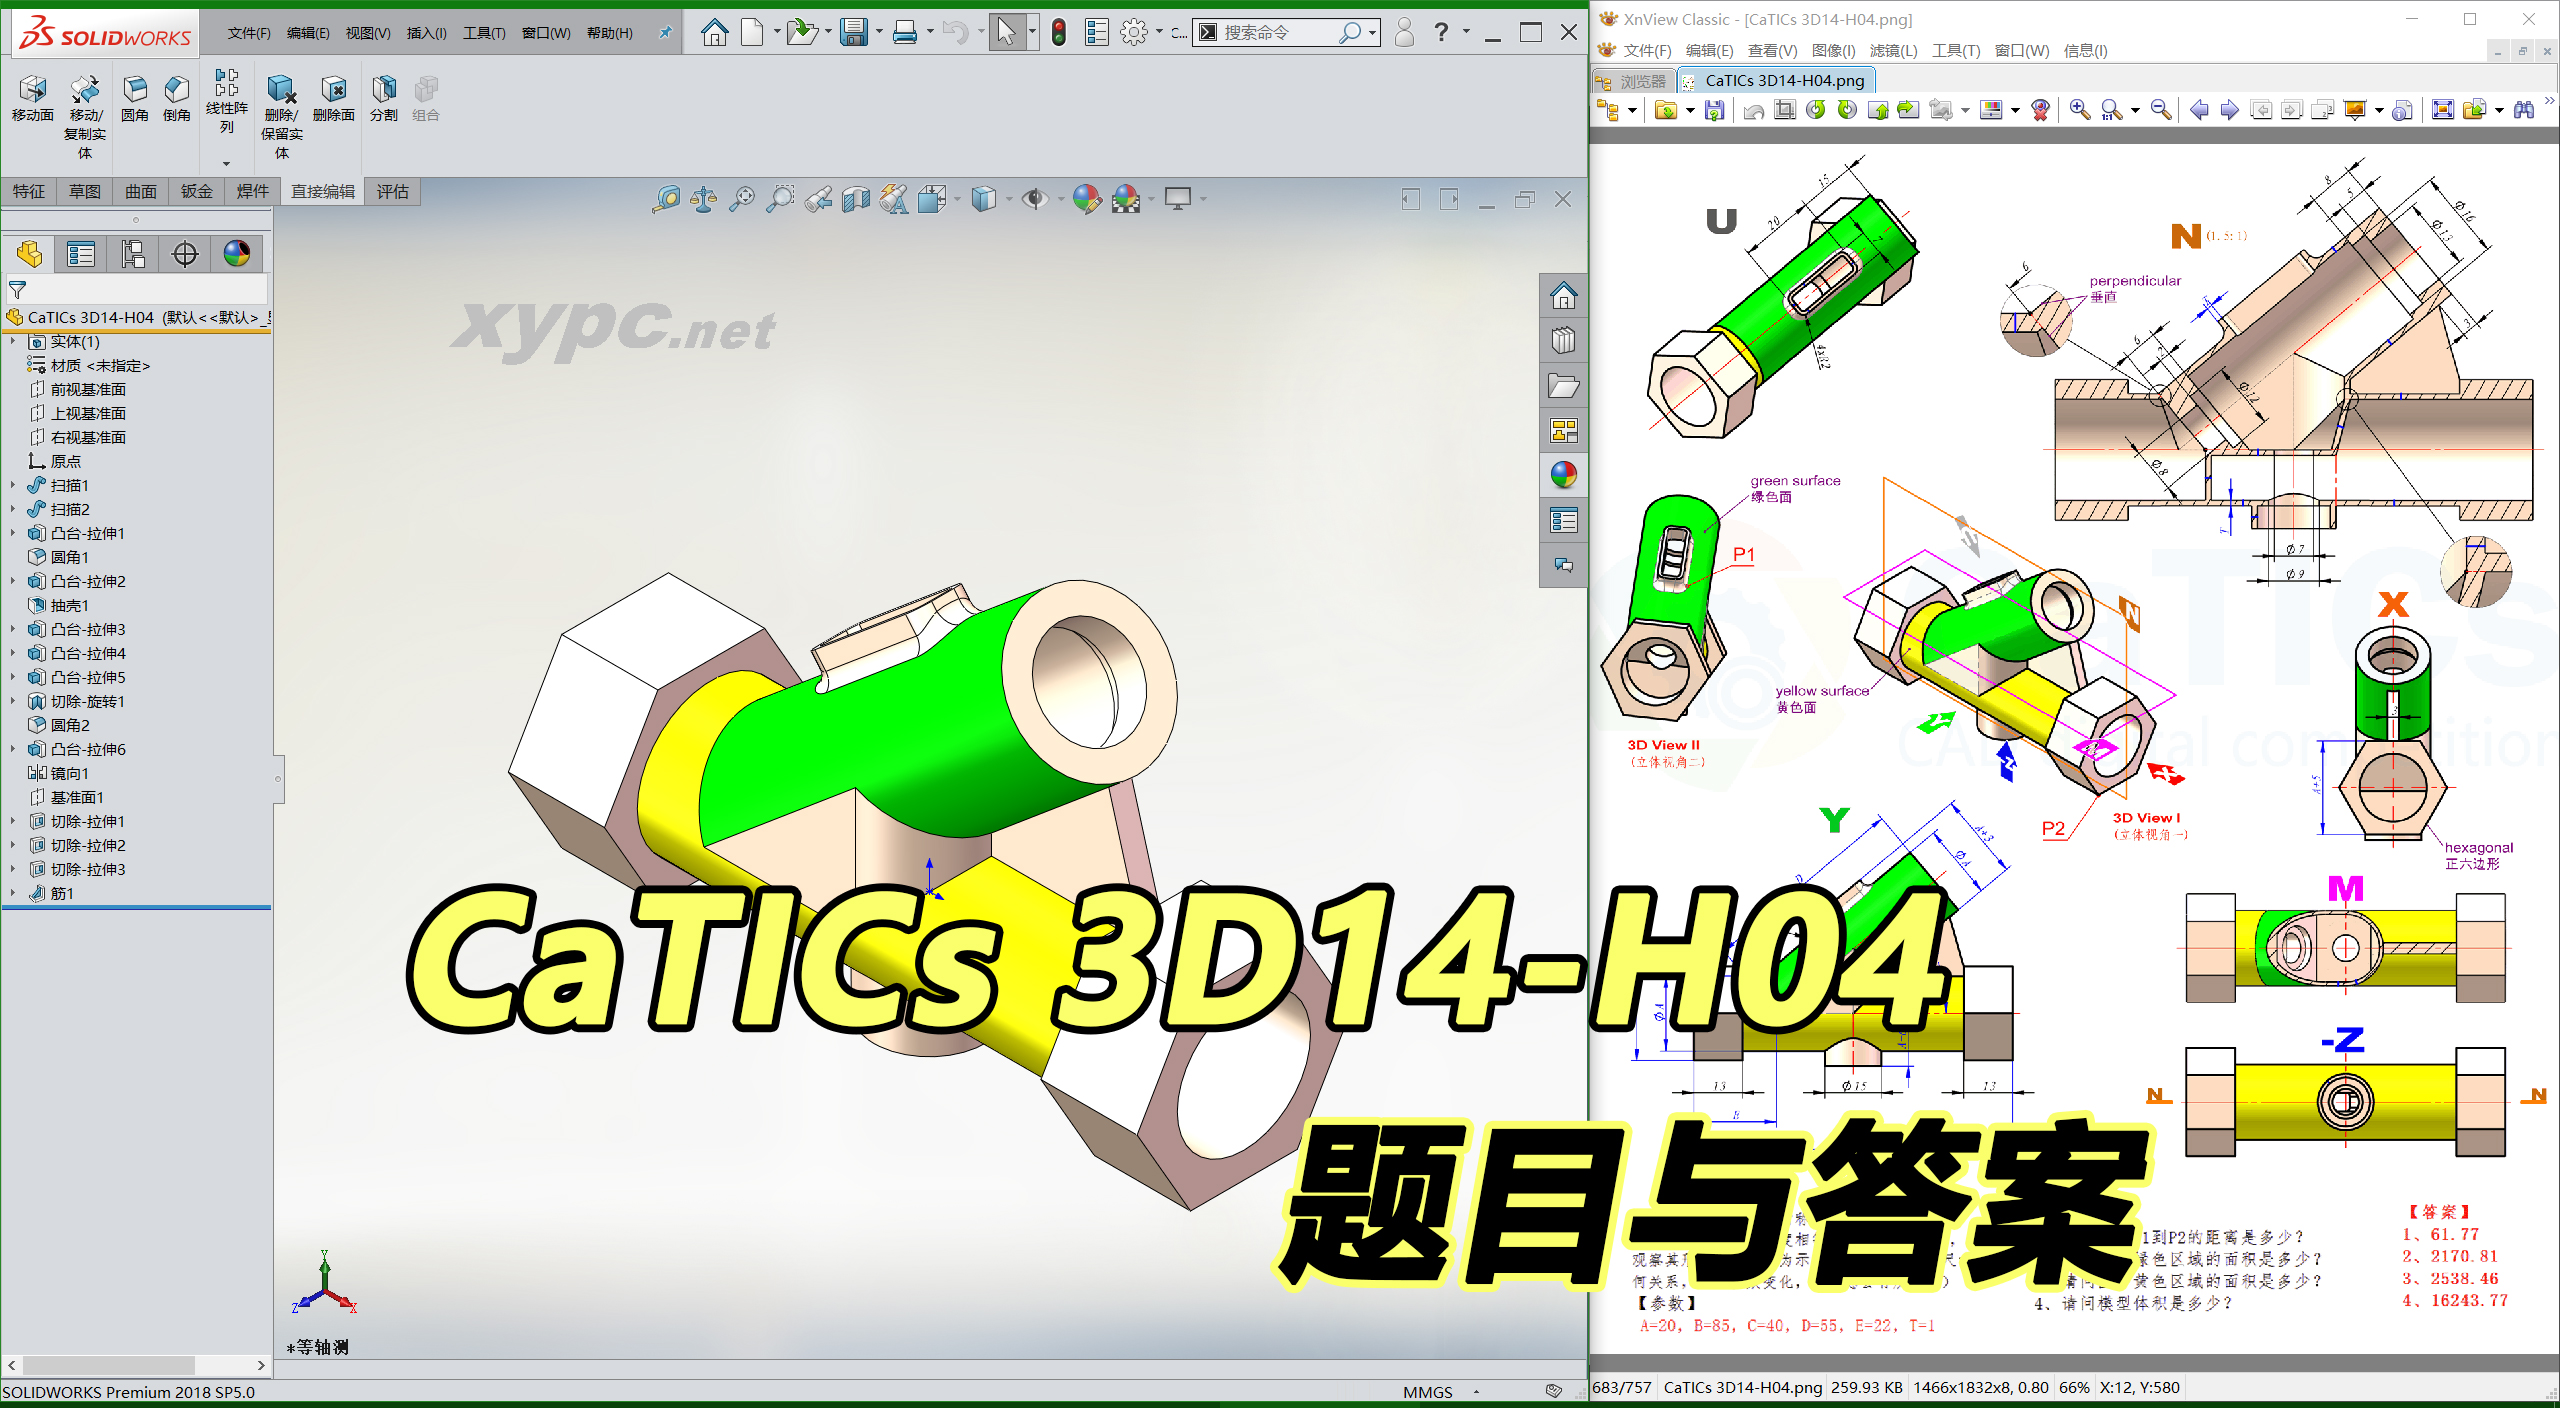Click the Edit Appearance icon in view toolbar

pos(1086,199)
